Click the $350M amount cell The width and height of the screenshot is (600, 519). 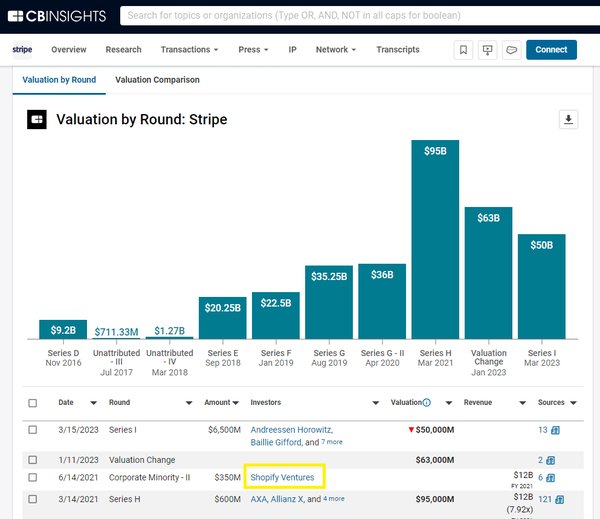pyautogui.click(x=227, y=477)
